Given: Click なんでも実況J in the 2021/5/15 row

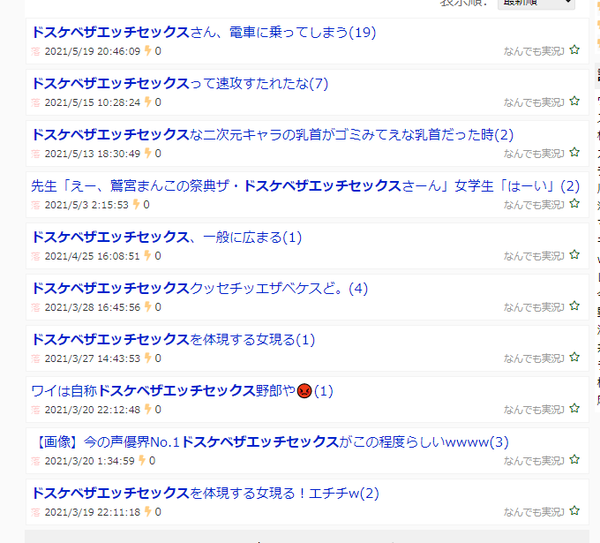Looking at the screenshot, I should click(x=534, y=103).
